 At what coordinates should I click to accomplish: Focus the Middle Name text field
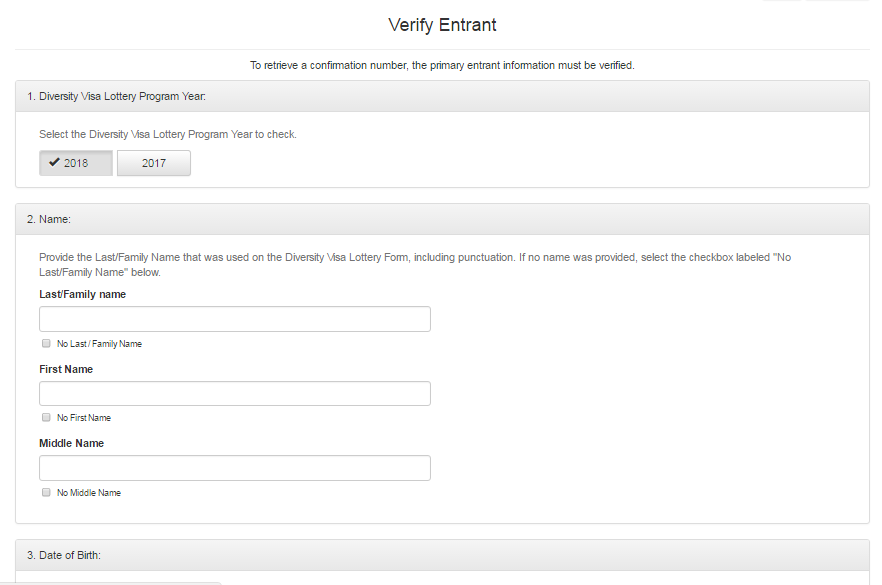(x=235, y=468)
